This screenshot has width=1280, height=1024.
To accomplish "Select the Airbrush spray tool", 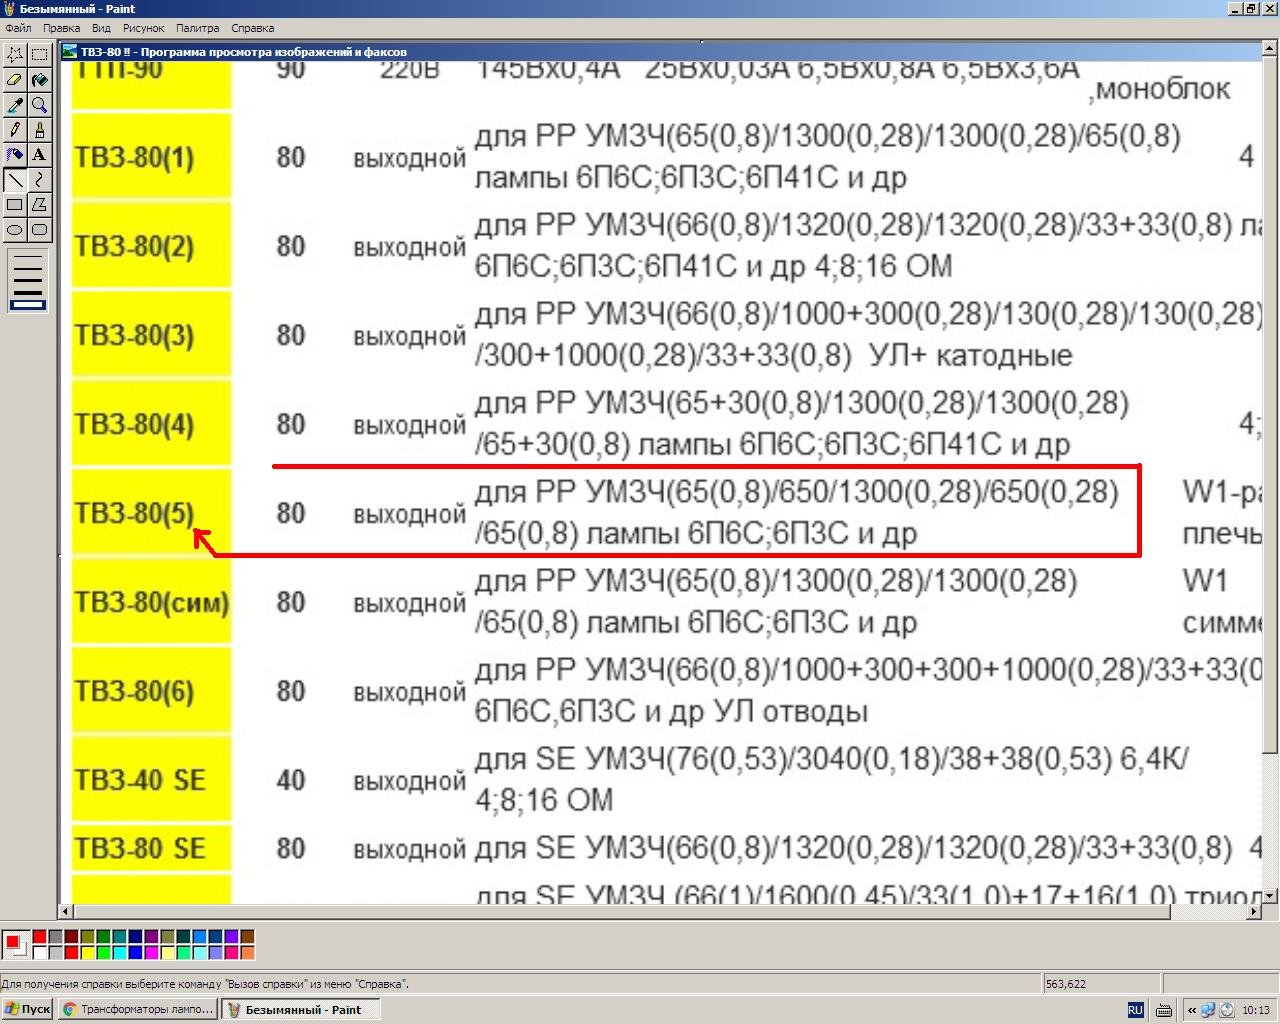I will point(15,155).
